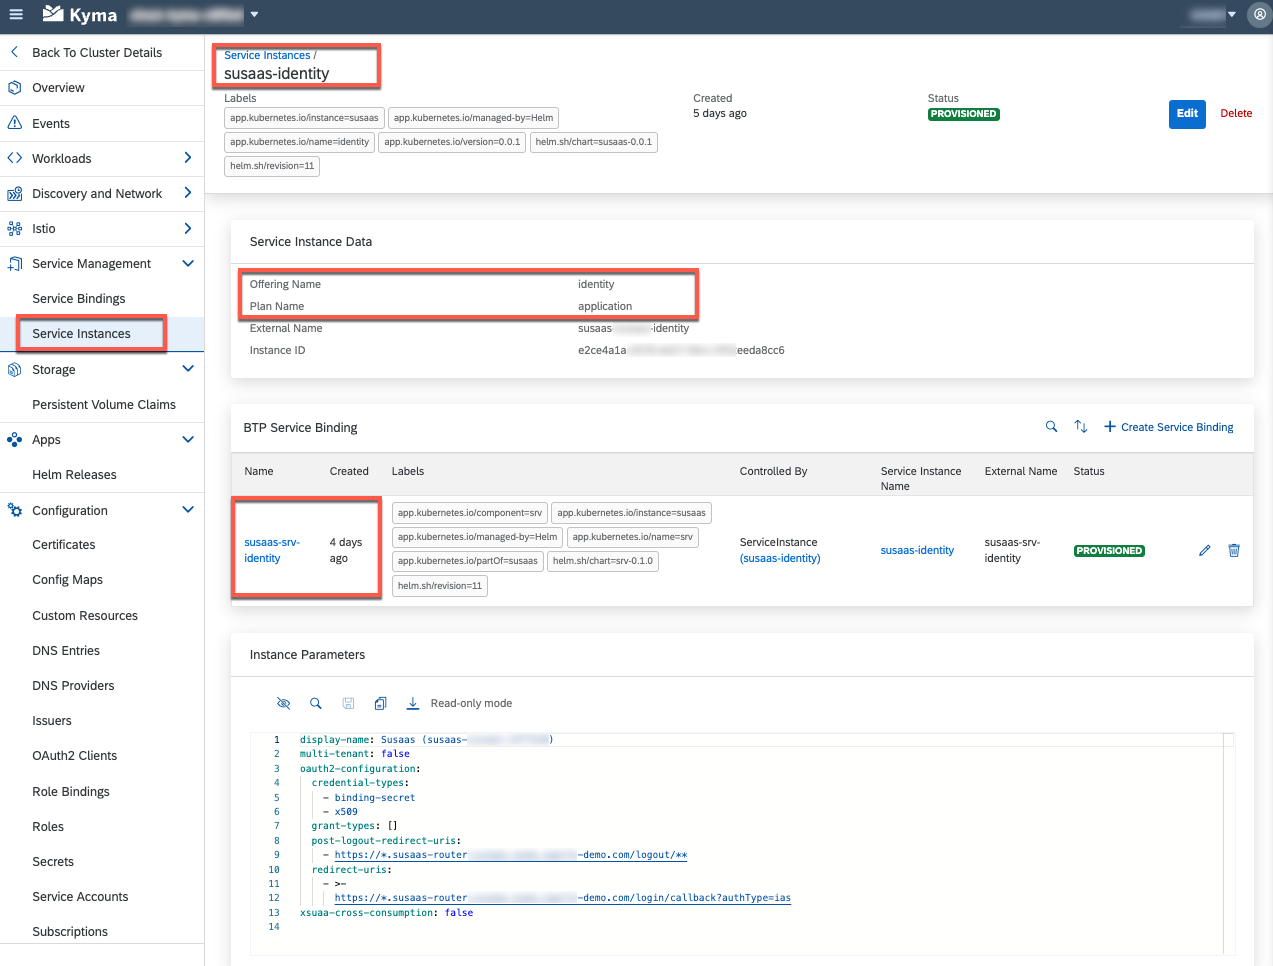
Task: Click the sort icon in BTP Service Binding
Action: click(x=1081, y=427)
